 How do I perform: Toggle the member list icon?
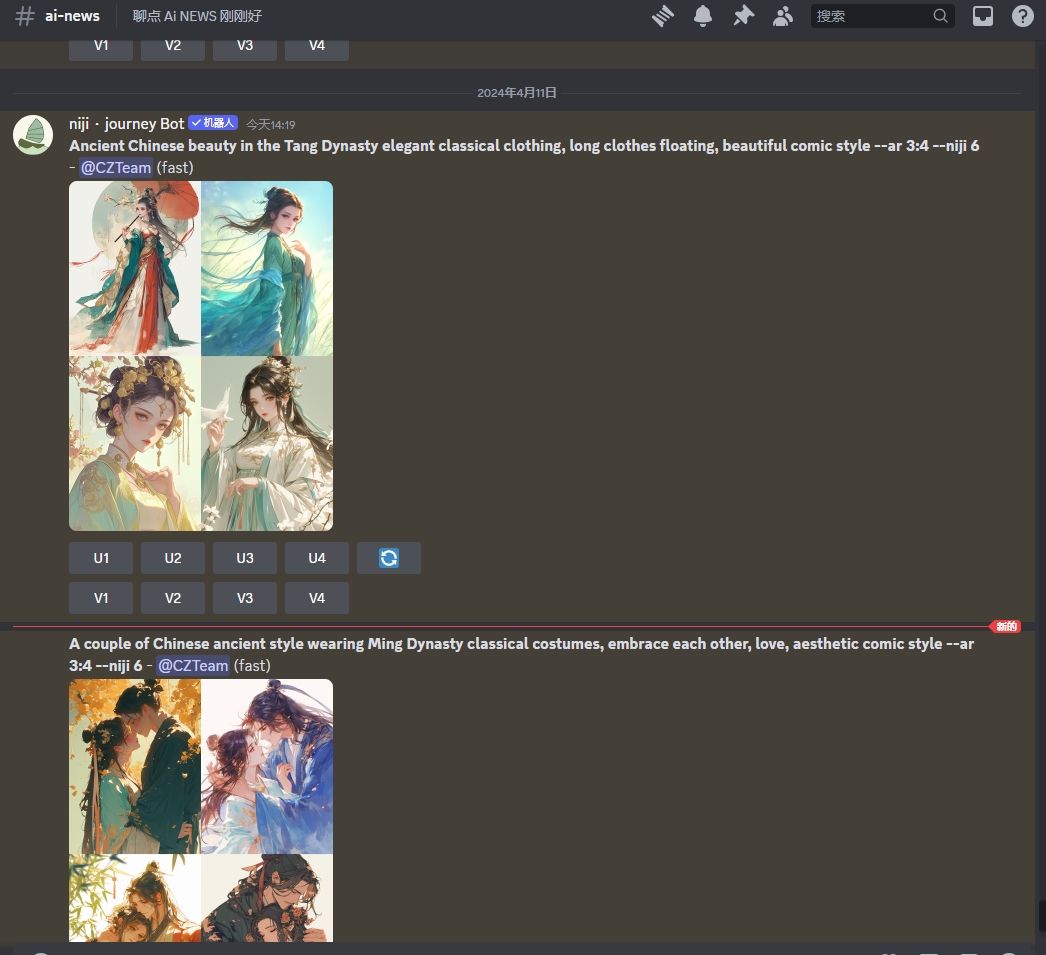(783, 16)
